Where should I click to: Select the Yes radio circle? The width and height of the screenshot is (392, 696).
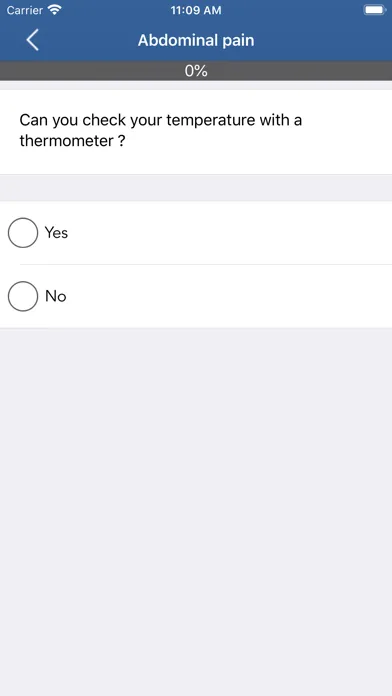(23, 233)
